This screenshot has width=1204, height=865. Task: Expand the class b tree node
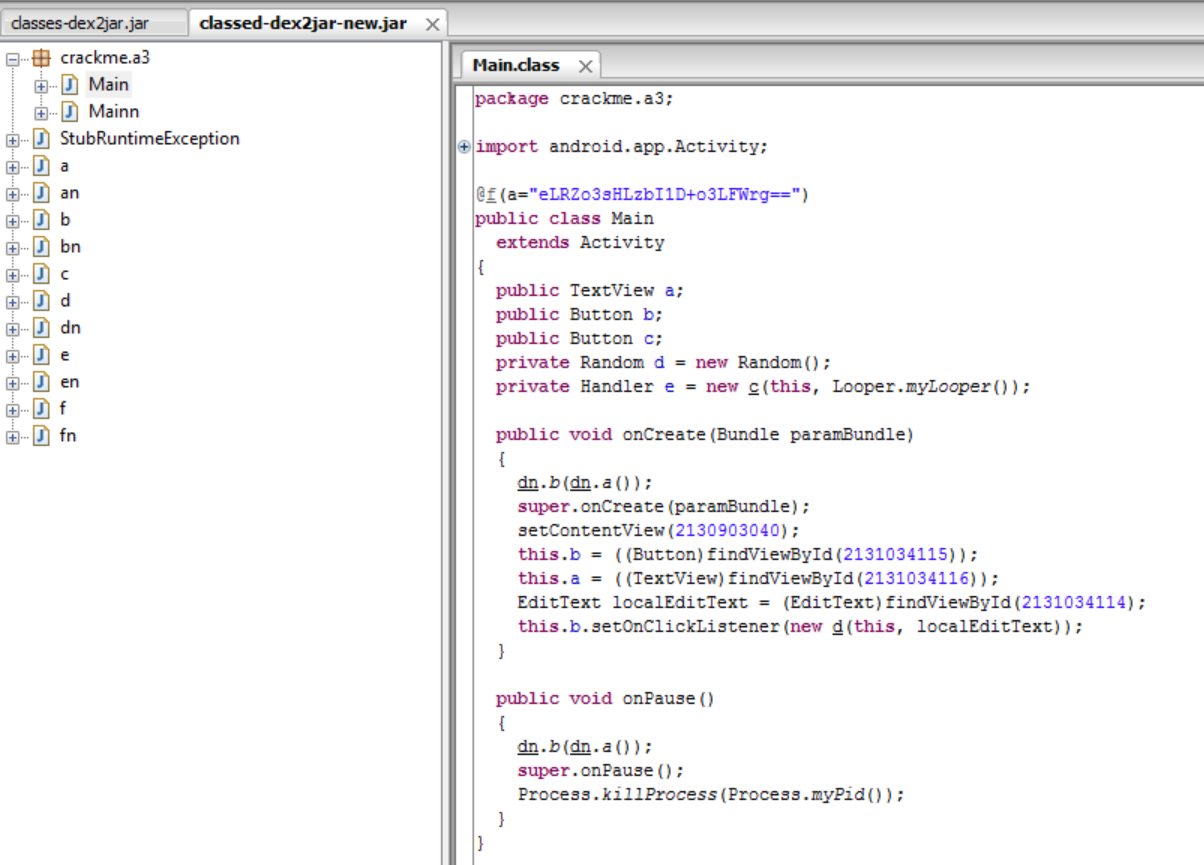(12, 220)
